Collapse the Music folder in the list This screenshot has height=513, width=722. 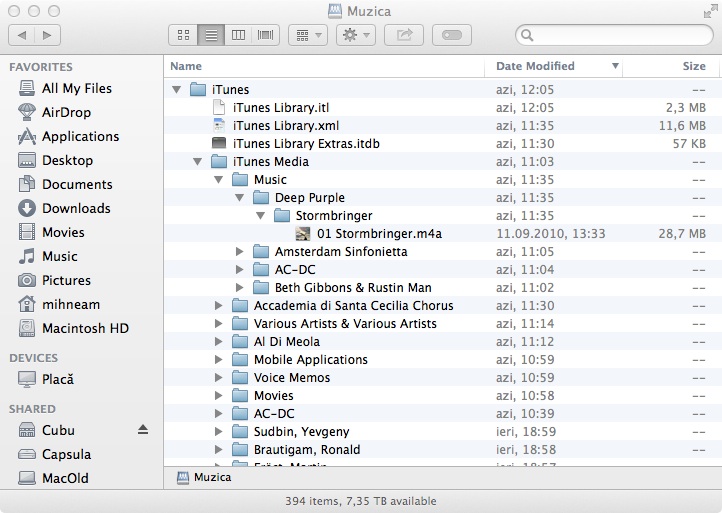(219, 180)
